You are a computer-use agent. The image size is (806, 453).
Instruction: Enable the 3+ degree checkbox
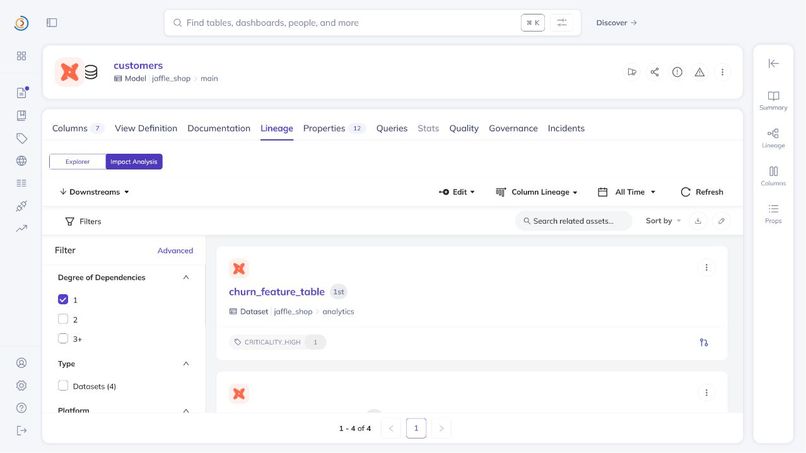(x=63, y=338)
